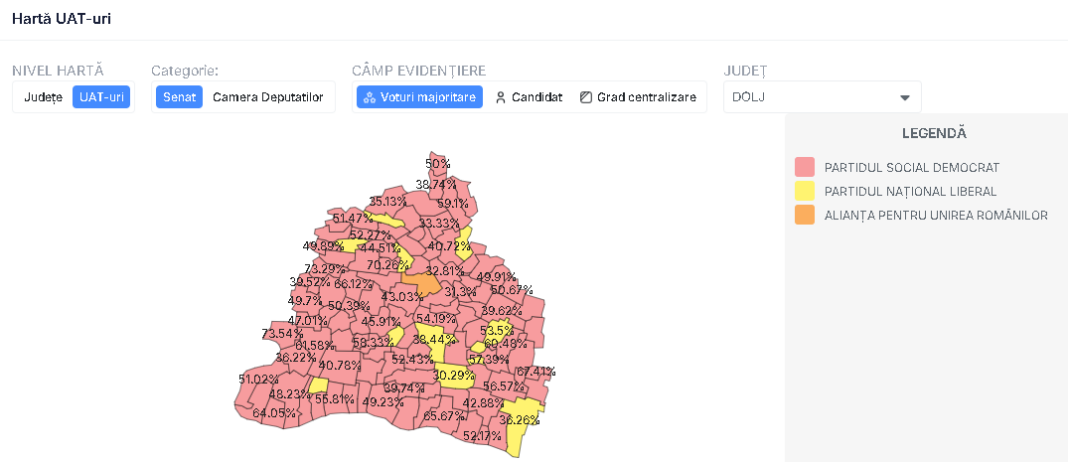Click the 50% region at map's top

(438, 164)
